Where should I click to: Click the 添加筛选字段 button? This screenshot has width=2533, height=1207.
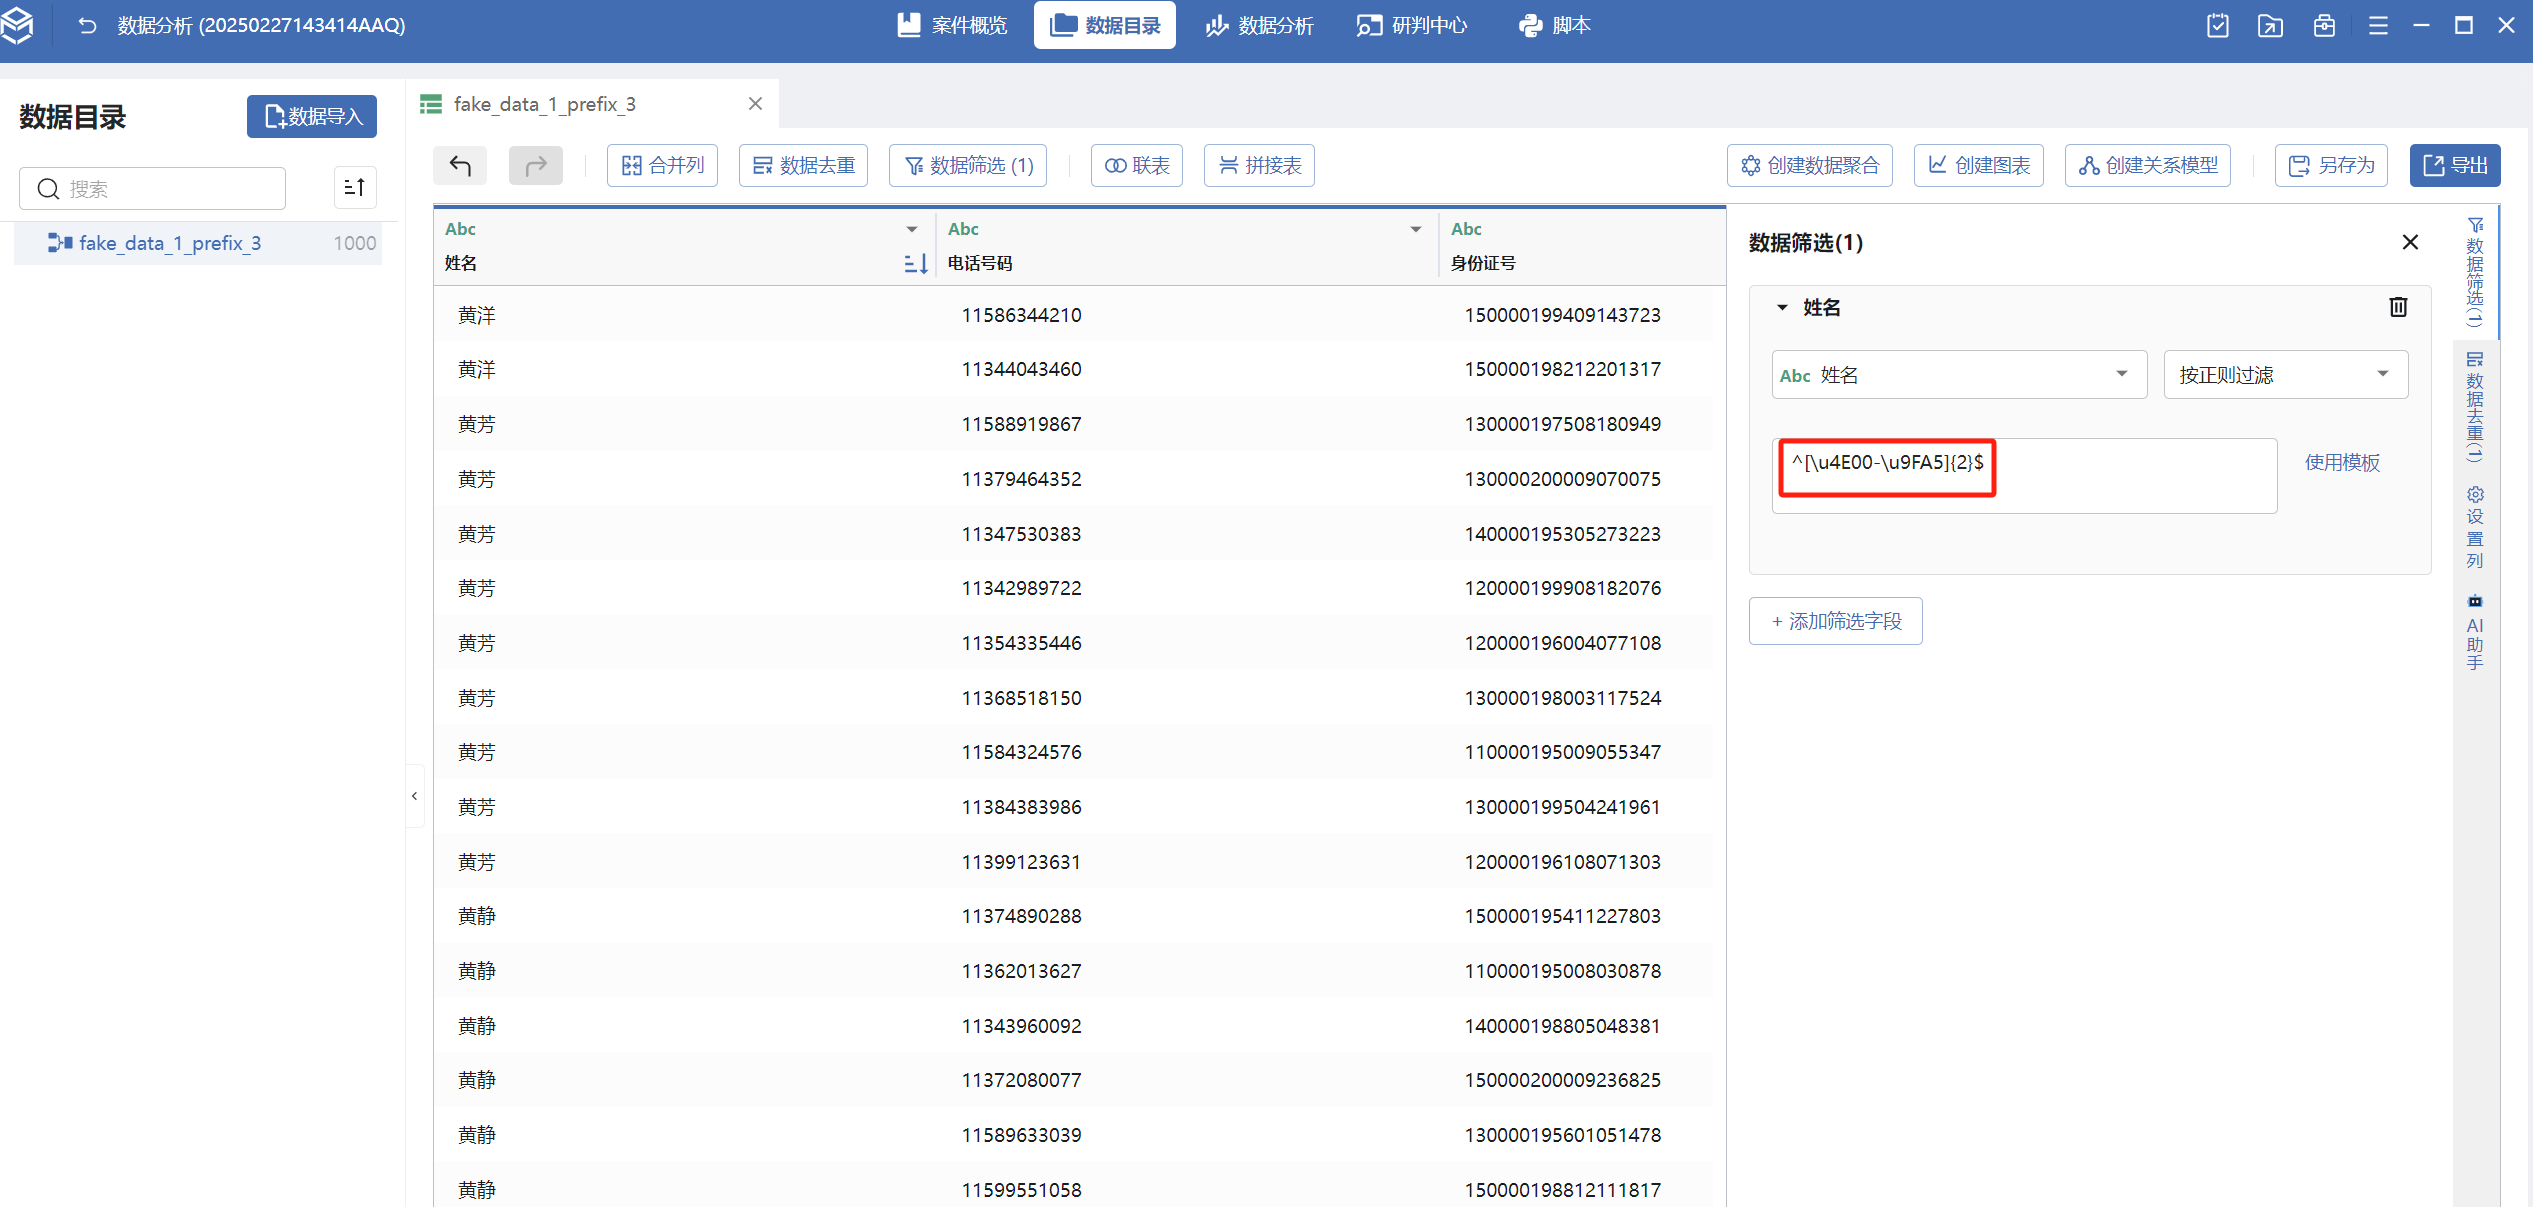tap(1835, 621)
